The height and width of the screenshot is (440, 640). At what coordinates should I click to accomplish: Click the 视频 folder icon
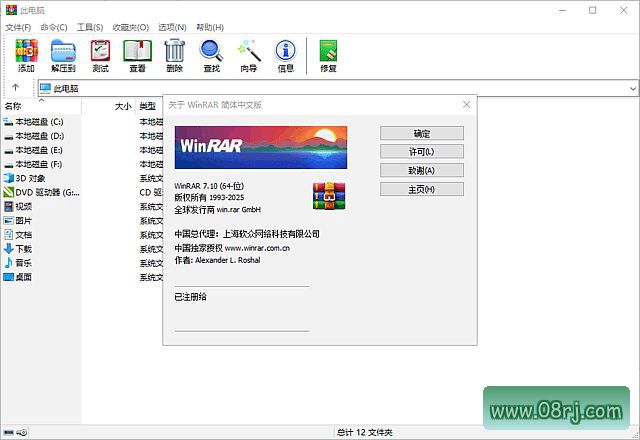[8, 206]
